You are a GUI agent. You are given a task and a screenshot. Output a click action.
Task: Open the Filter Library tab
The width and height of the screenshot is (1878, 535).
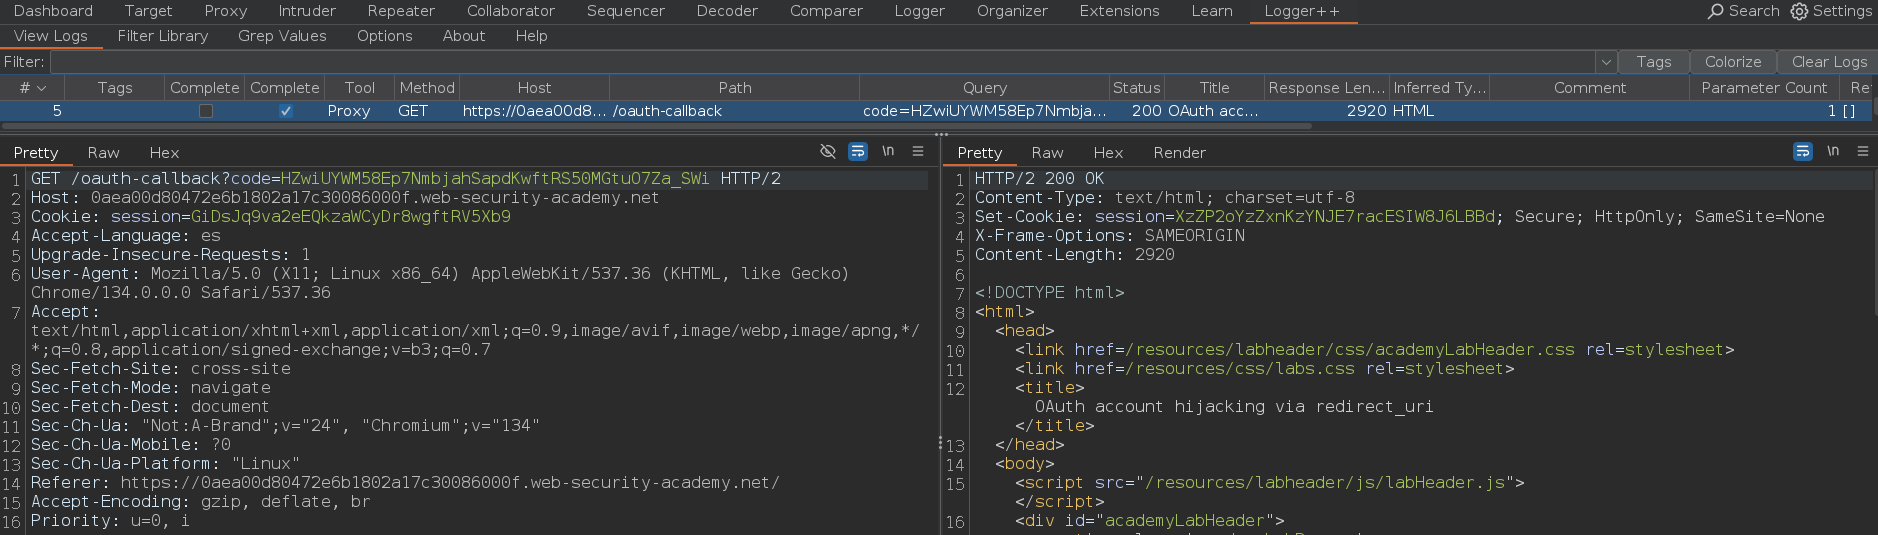[163, 36]
